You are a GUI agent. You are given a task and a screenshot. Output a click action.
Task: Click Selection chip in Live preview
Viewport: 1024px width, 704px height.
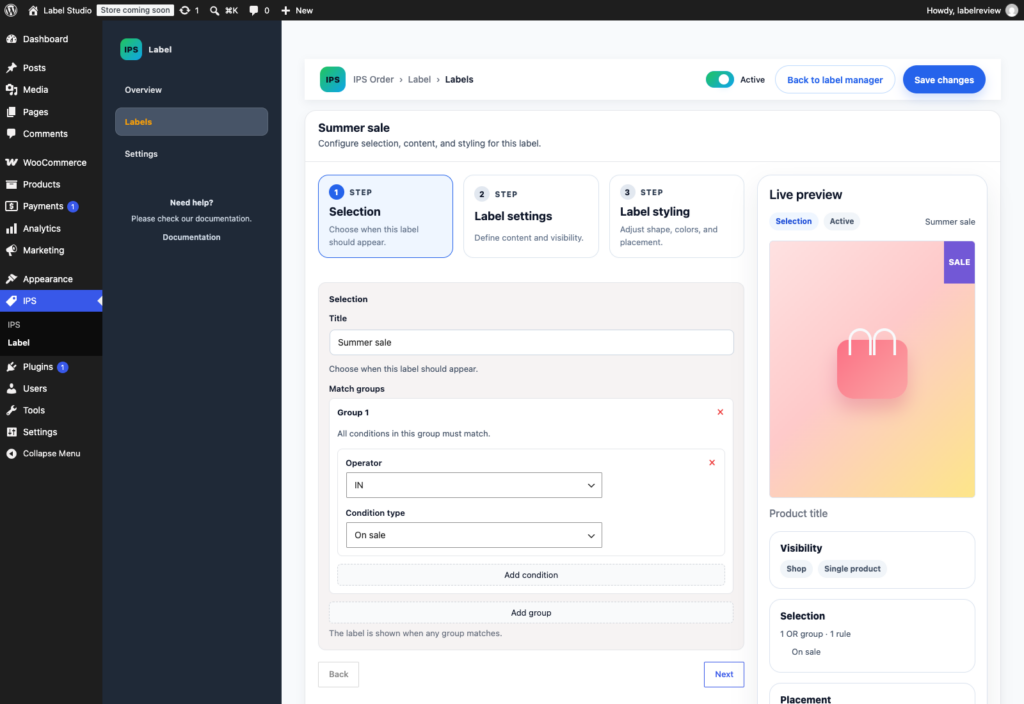793,221
